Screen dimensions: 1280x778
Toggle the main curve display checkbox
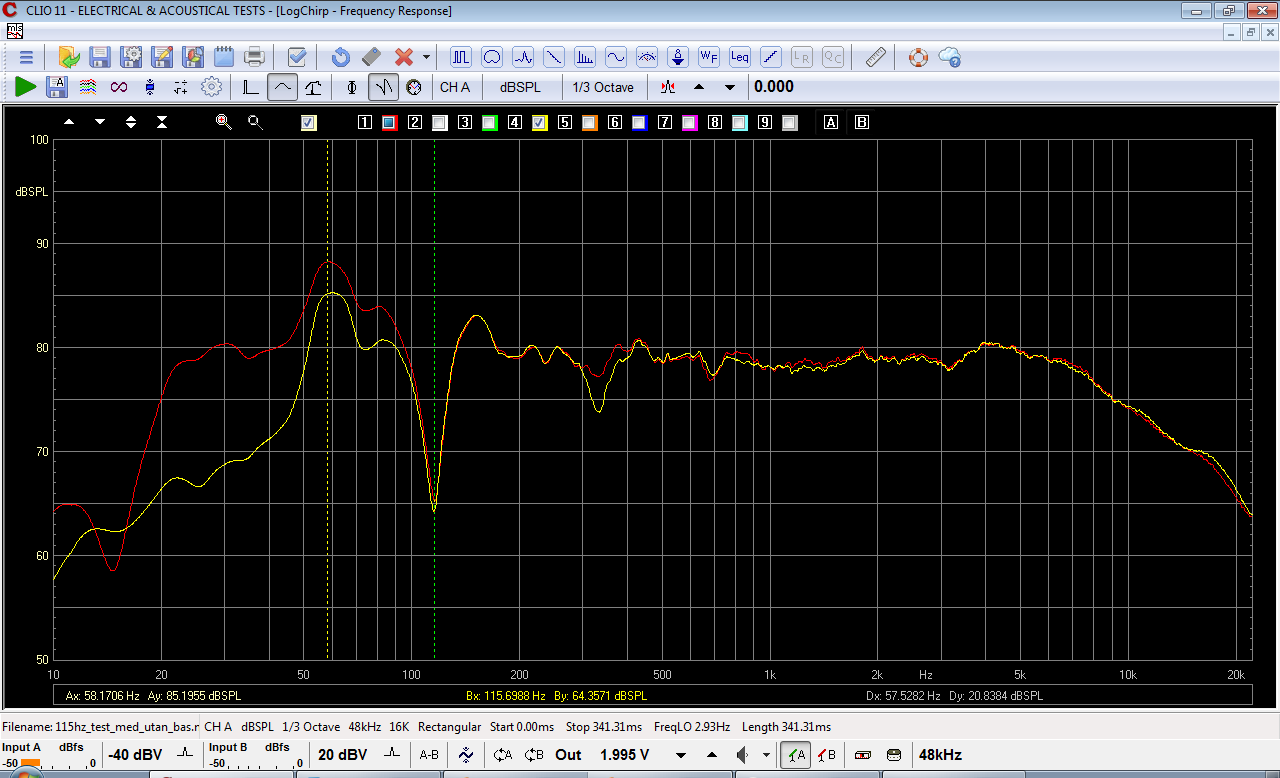(309, 122)
